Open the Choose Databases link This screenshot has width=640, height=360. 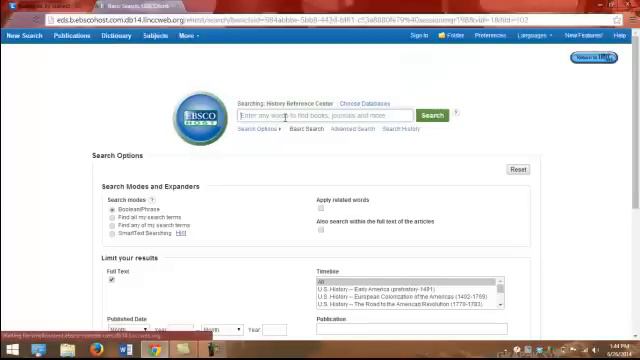click(365, 104)
